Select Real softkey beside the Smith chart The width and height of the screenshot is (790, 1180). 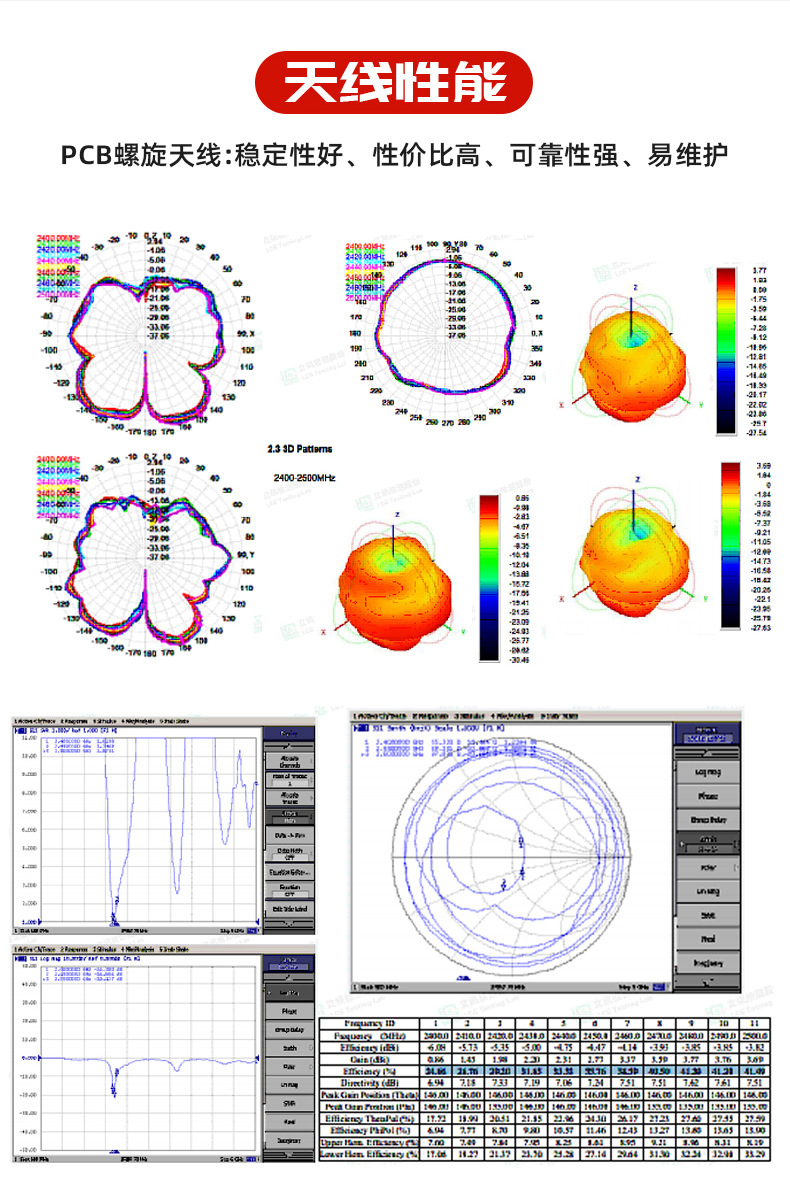pos(708,938)
